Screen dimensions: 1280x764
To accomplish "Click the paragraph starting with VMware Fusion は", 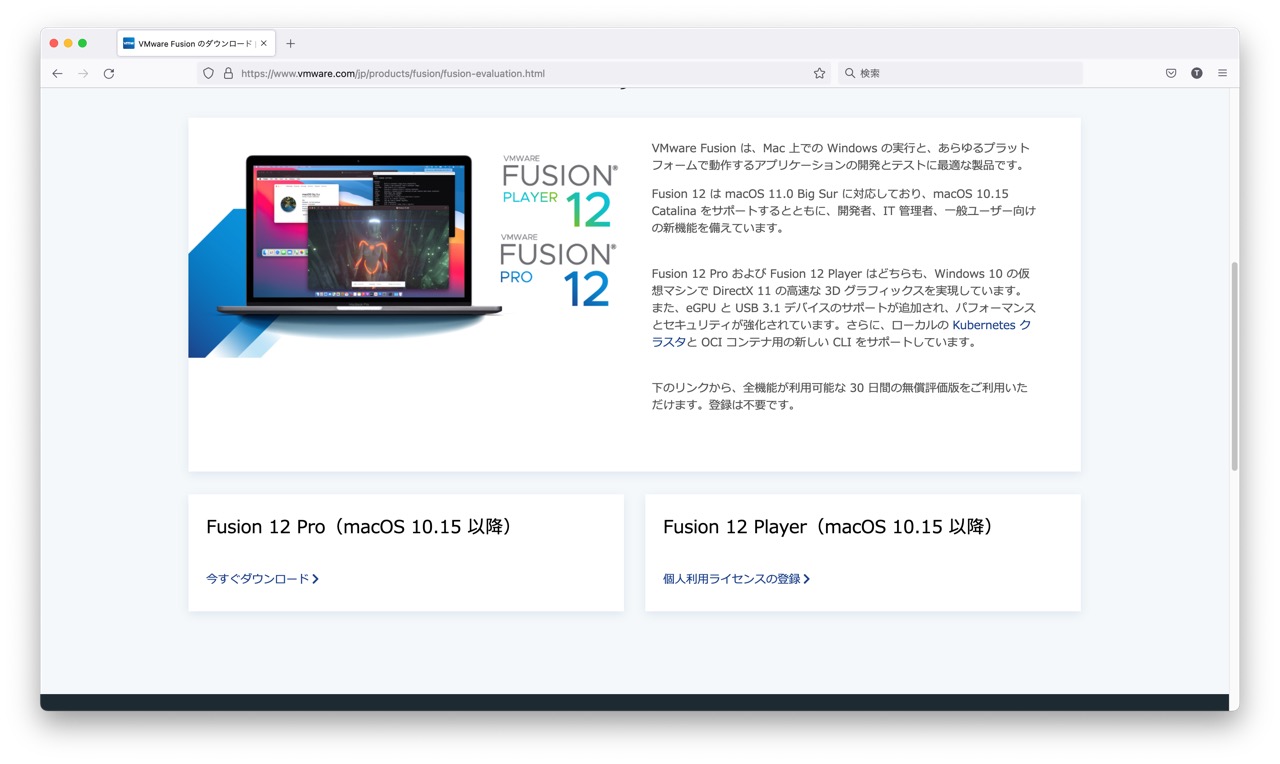I will (x=841, y=156).
